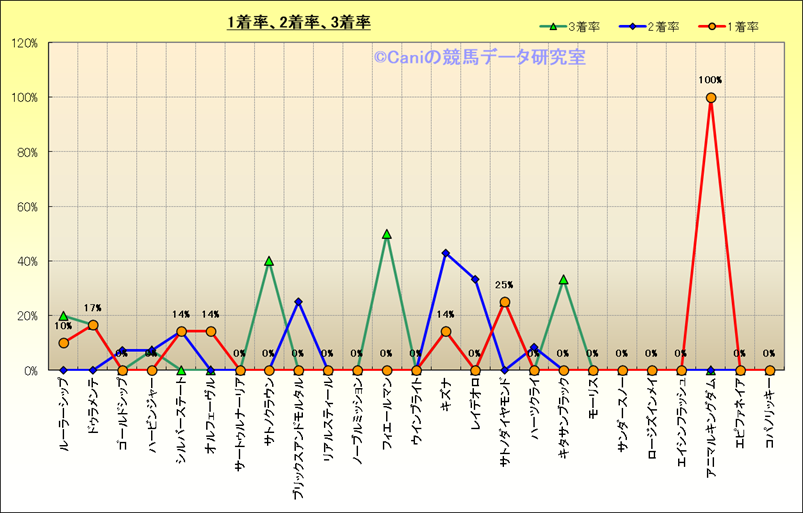The image size is (803, 513).
Task: Click the 14% data label above シルバーステート
Action: (181, 314)
